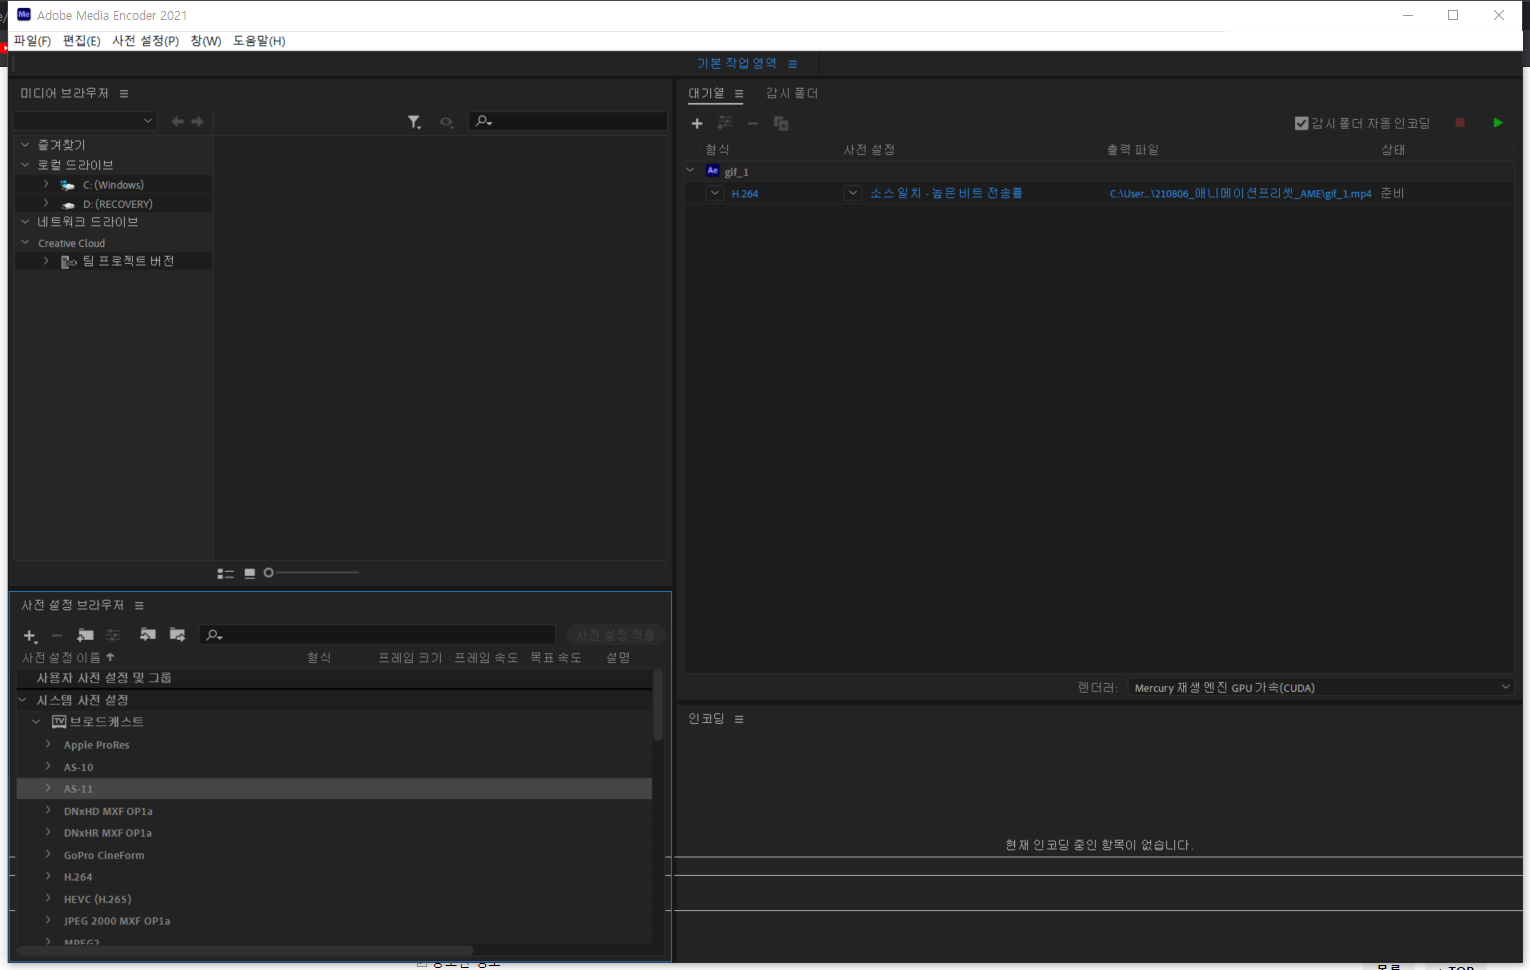1530x970 pixels.
Task: Open the 편집(E) menu
Action: coord(81,41)
